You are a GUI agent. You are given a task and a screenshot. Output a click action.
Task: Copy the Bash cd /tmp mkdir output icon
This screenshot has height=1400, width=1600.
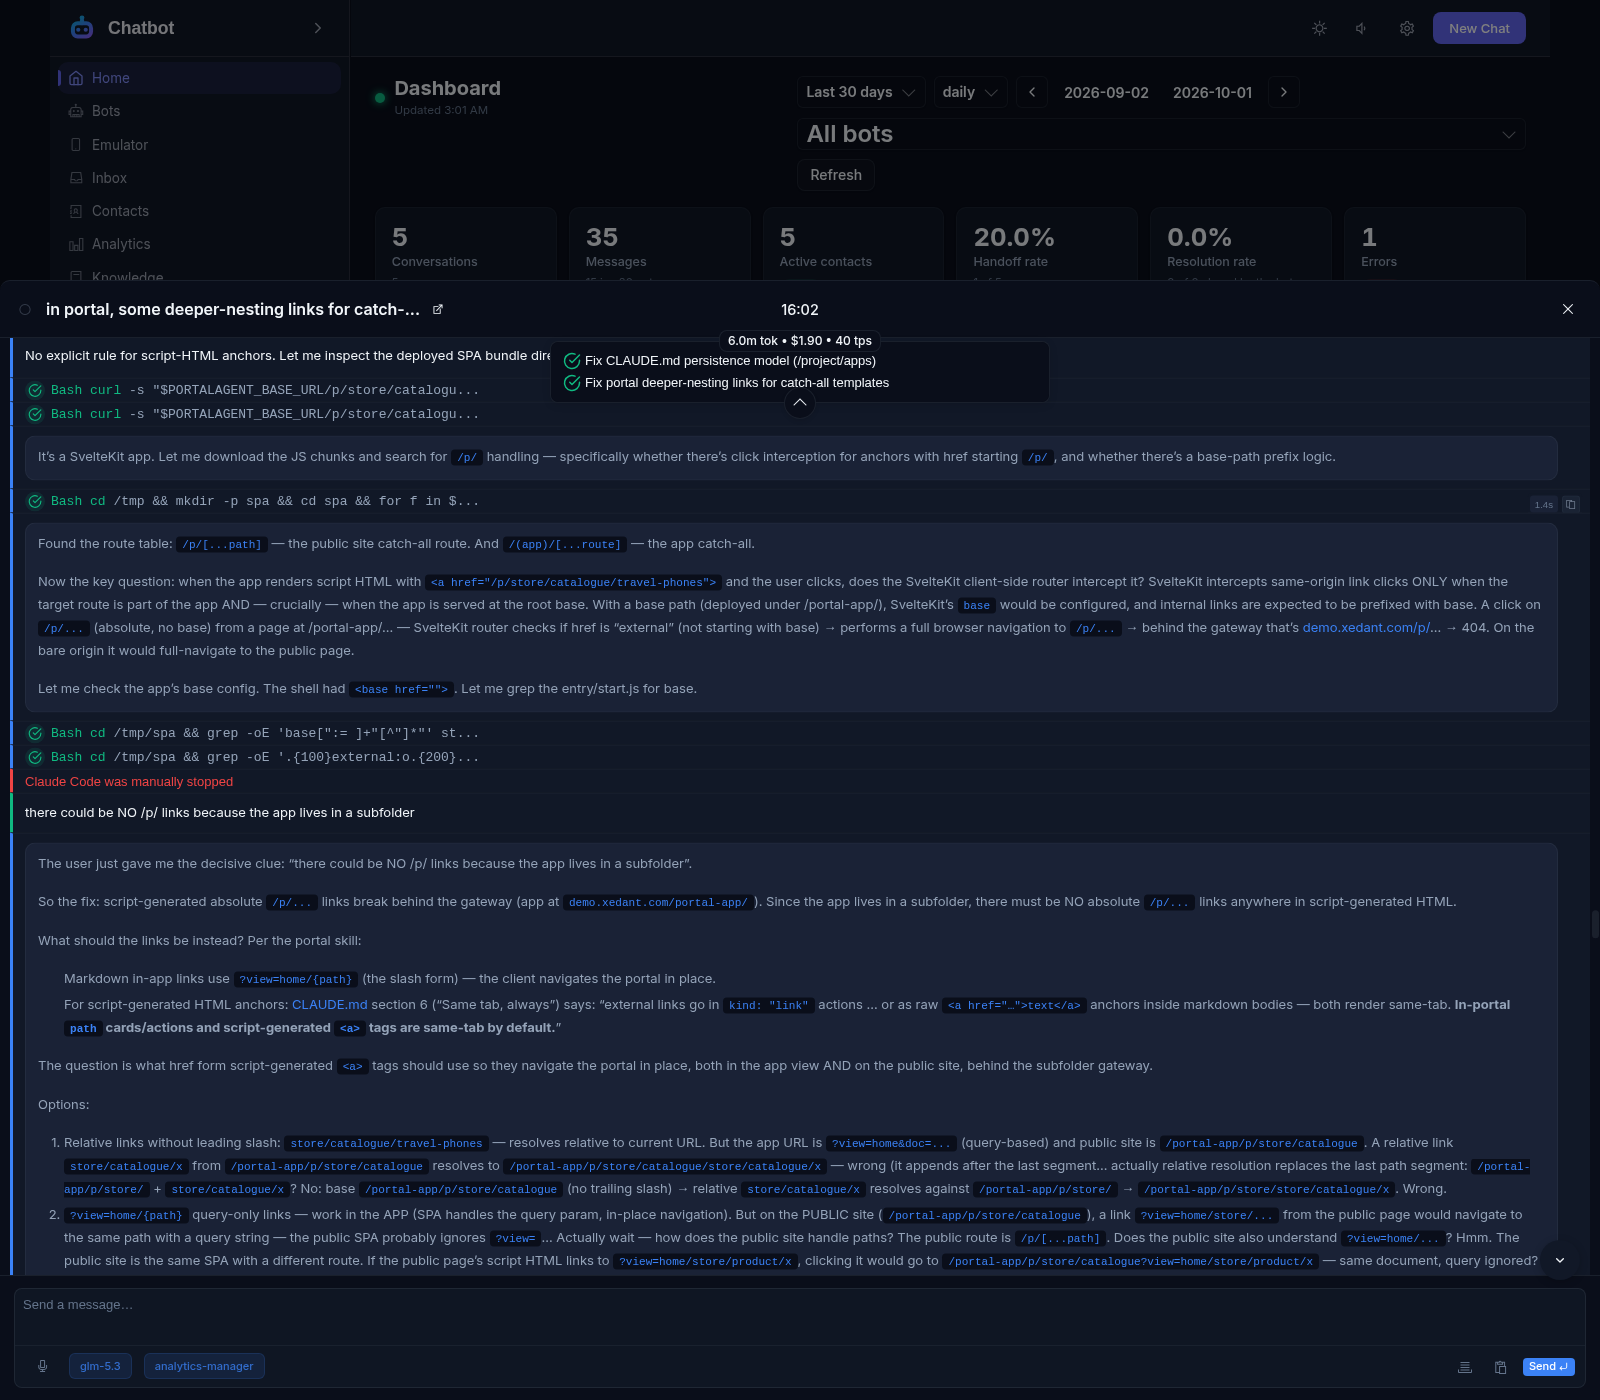coord(1570,505)
